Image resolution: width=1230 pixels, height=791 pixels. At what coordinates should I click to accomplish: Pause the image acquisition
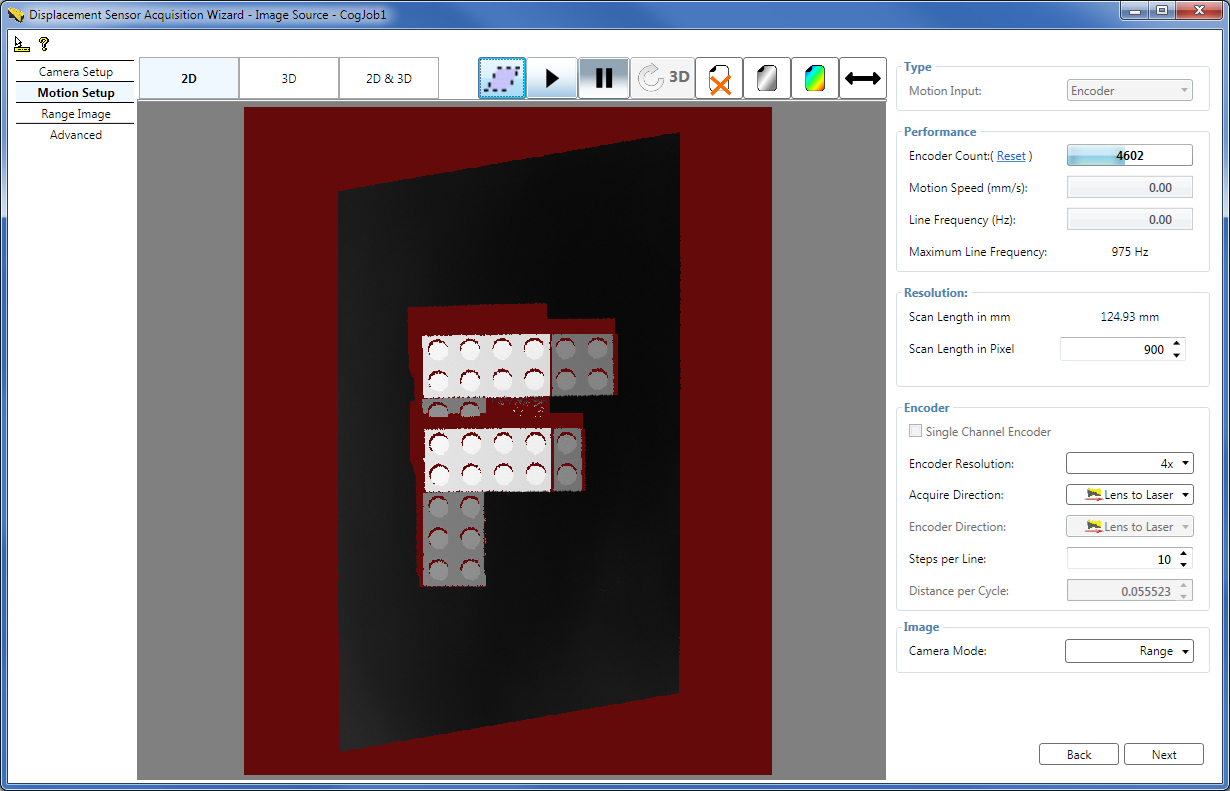click(604, 77)
